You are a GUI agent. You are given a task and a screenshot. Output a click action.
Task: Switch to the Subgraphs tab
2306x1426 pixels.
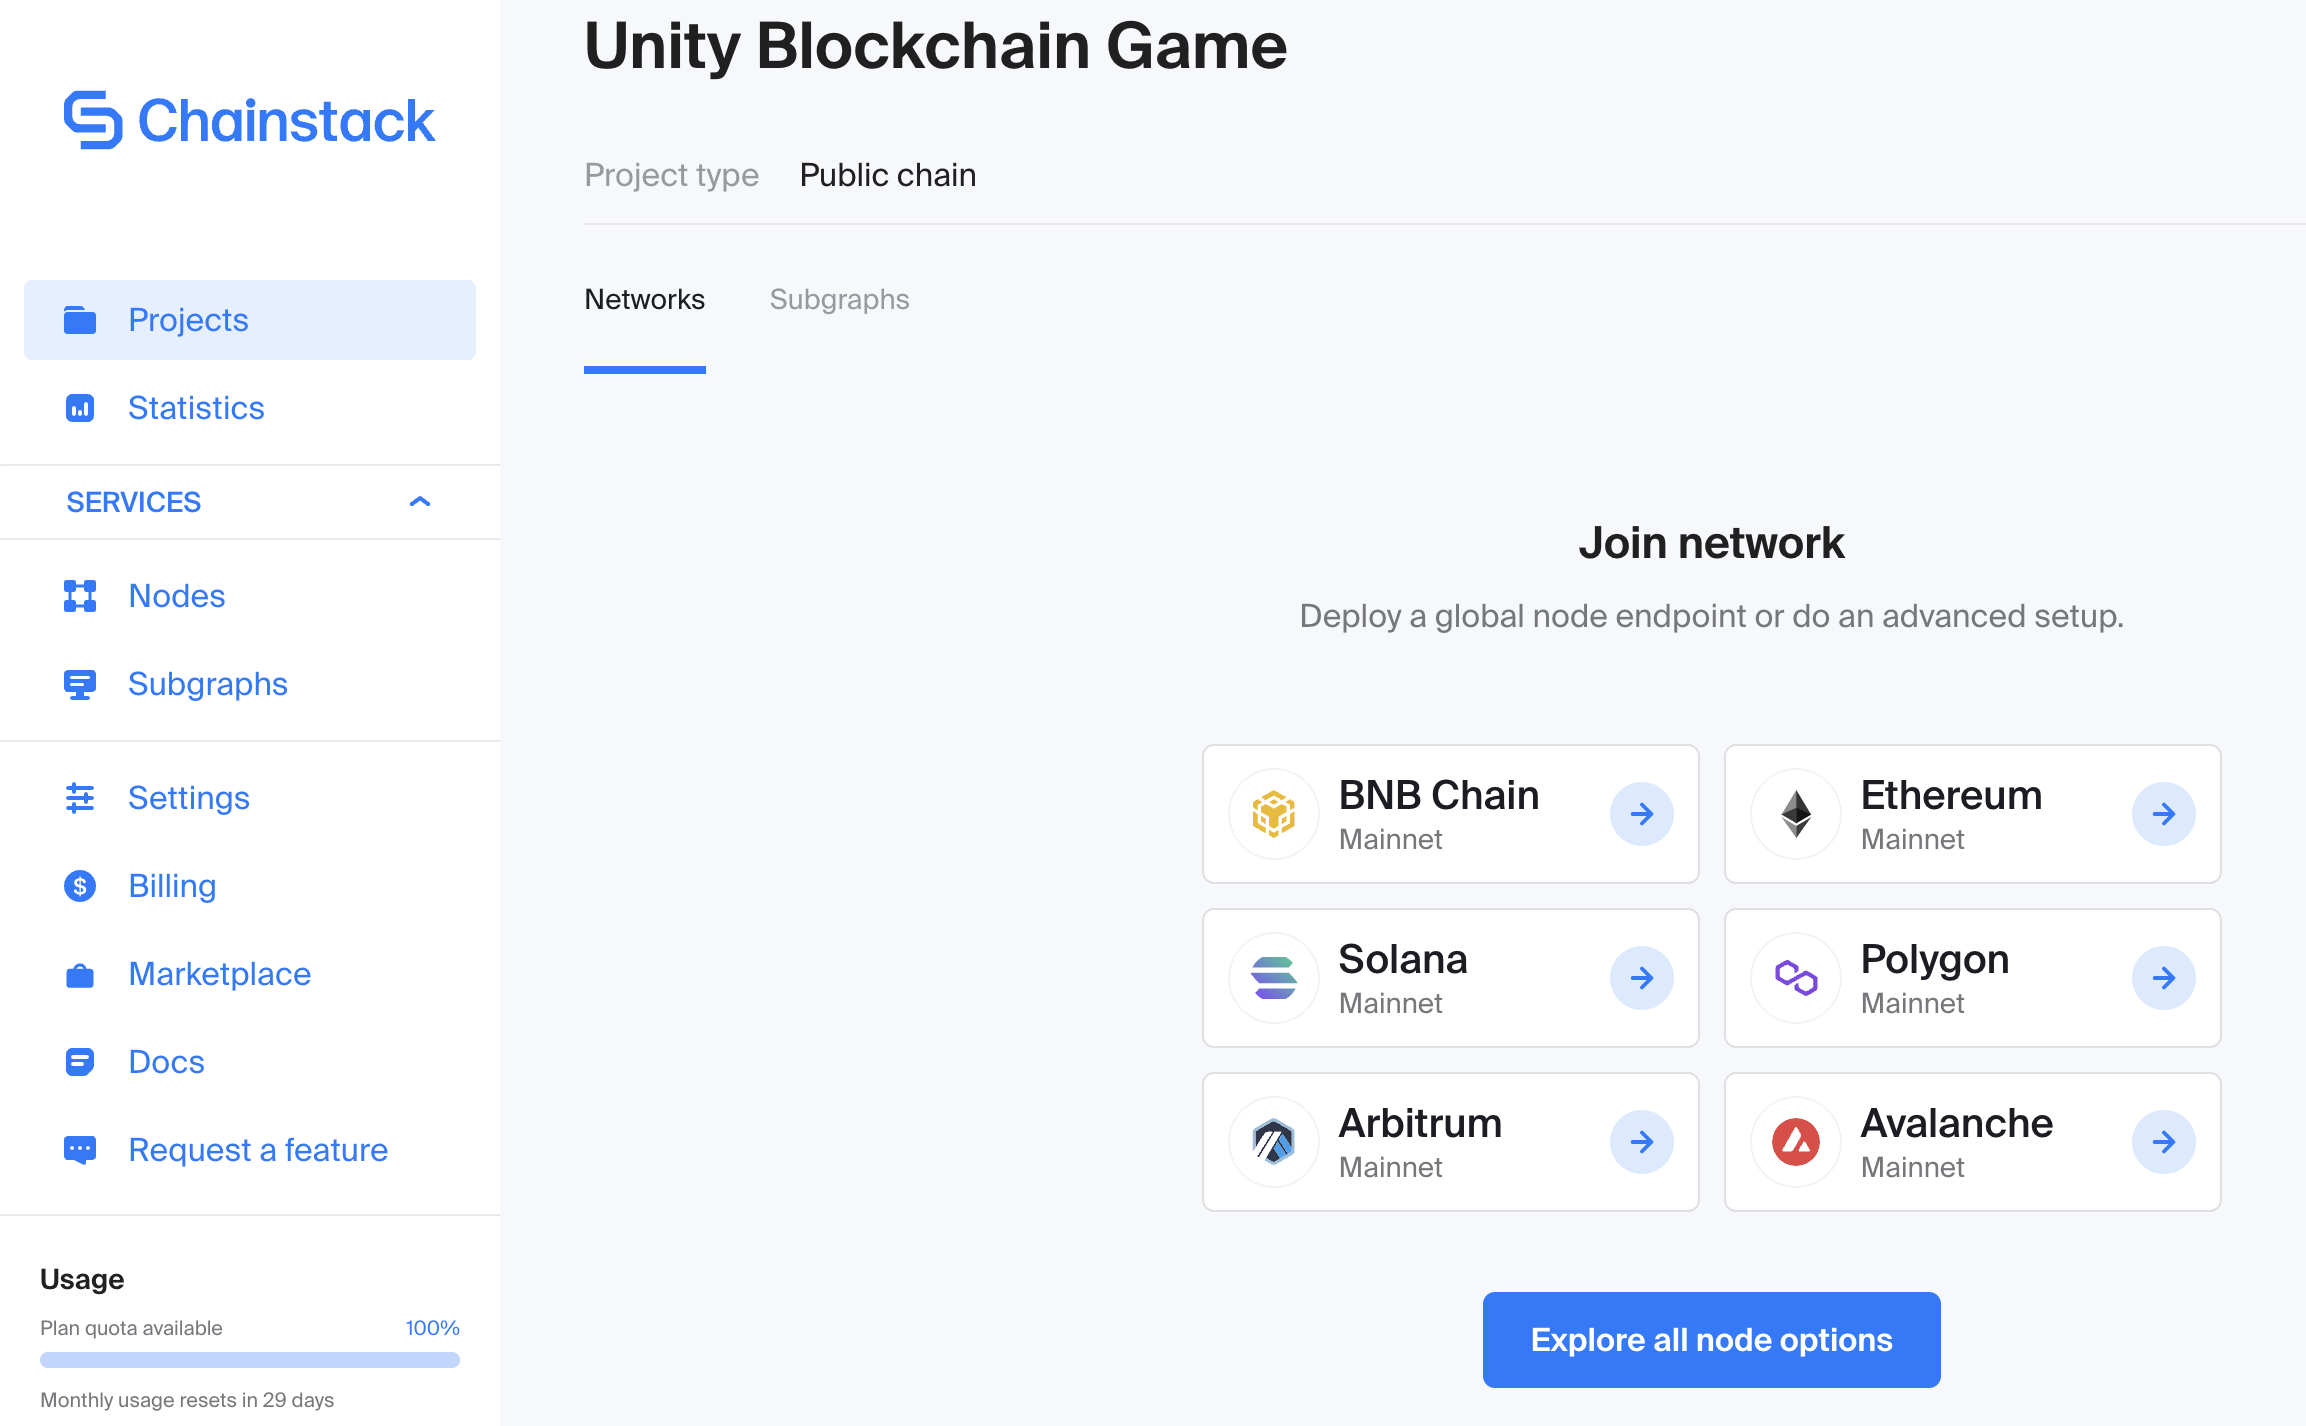pos(839,300)
